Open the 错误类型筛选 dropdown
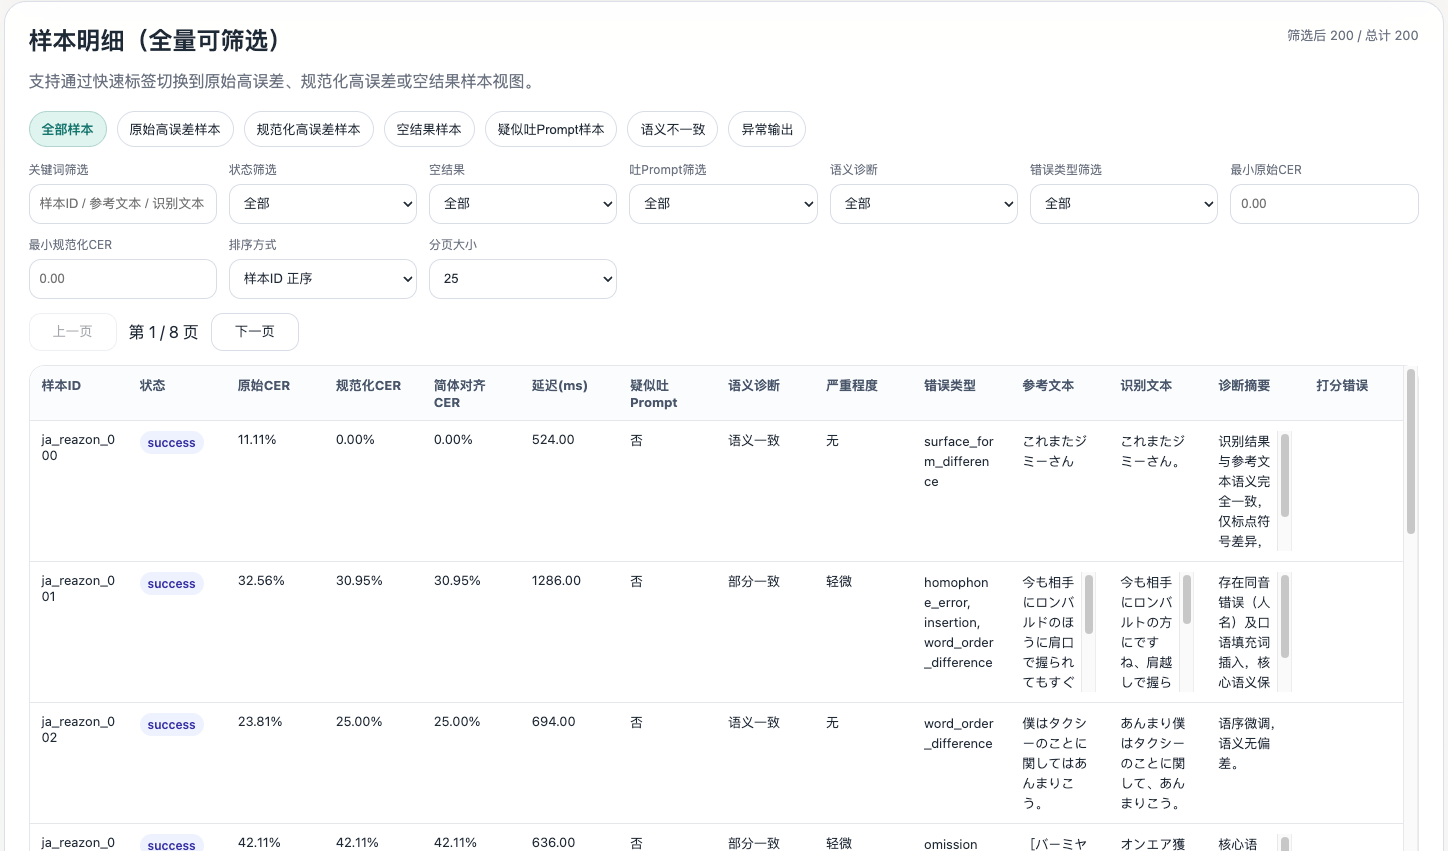1448x851 pixels. coord(1124,204)
